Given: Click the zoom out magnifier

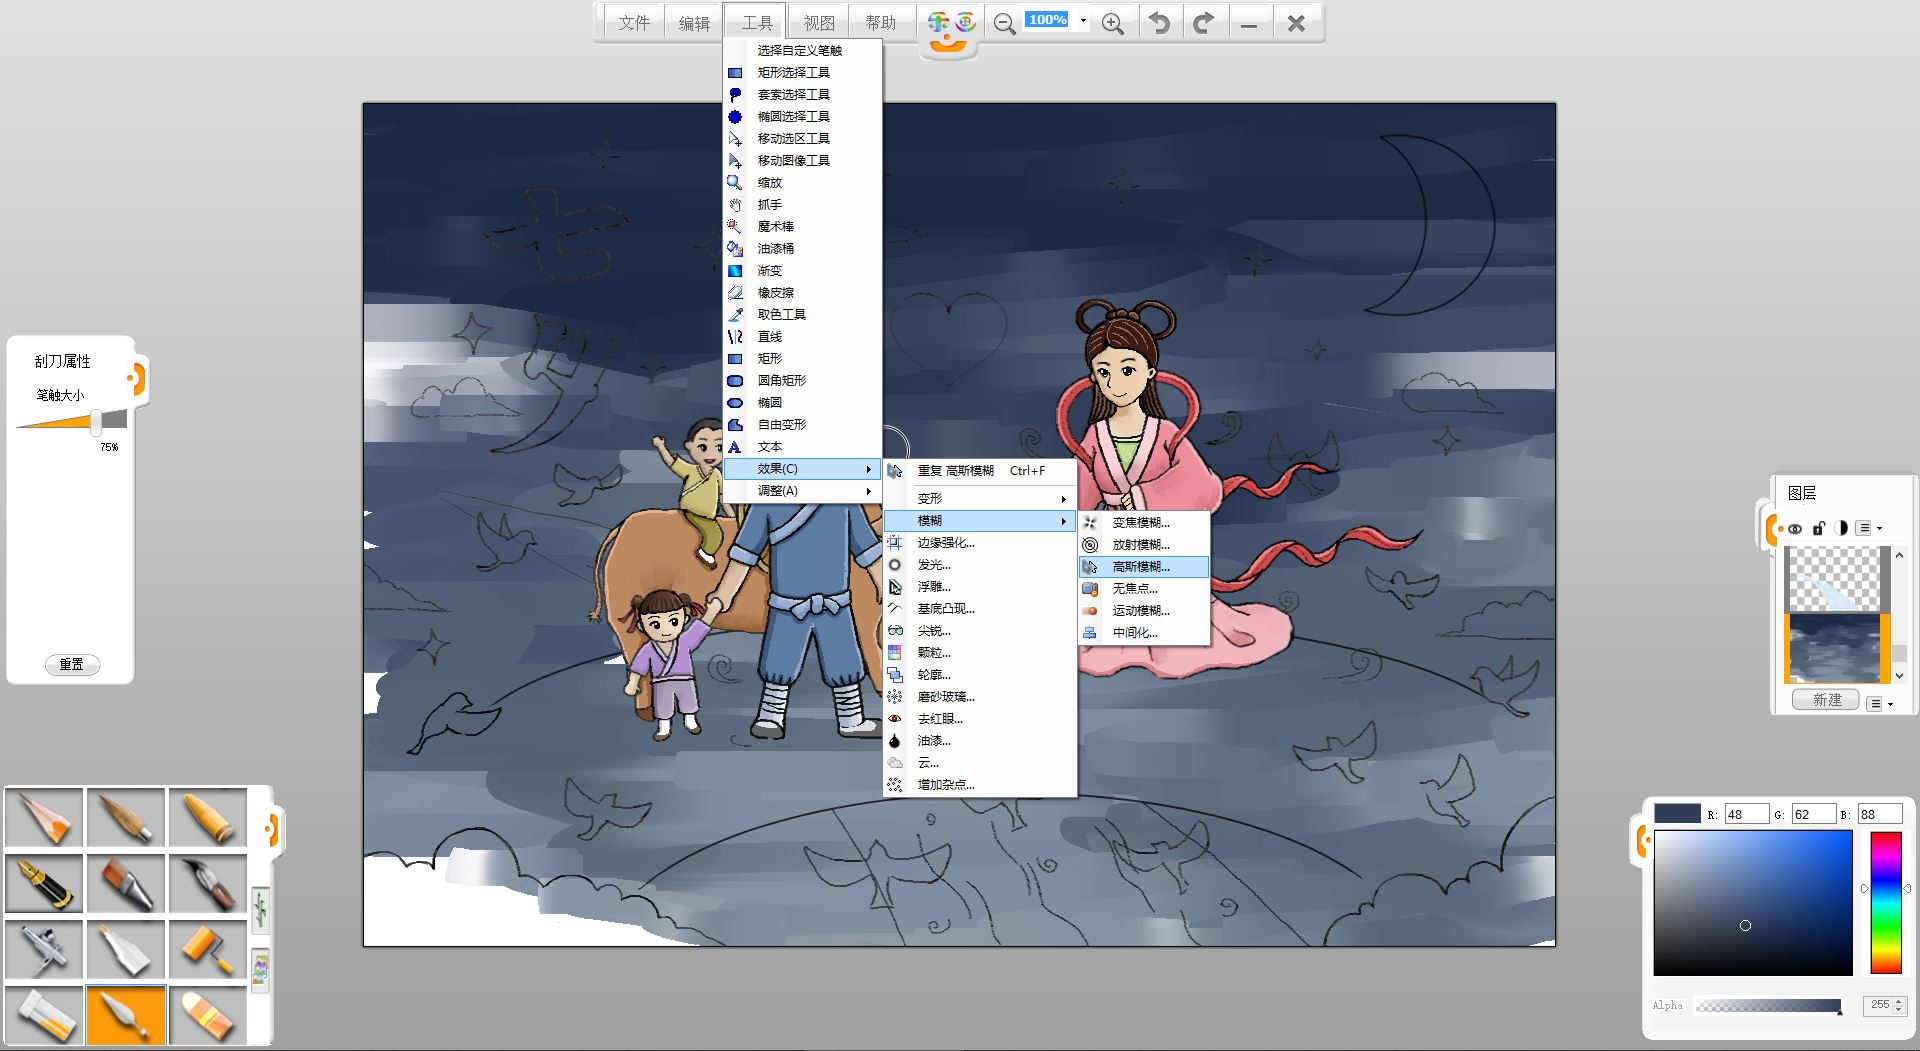Looking at the screenshot, I should pyautogui.click(x=1005, y=24).
